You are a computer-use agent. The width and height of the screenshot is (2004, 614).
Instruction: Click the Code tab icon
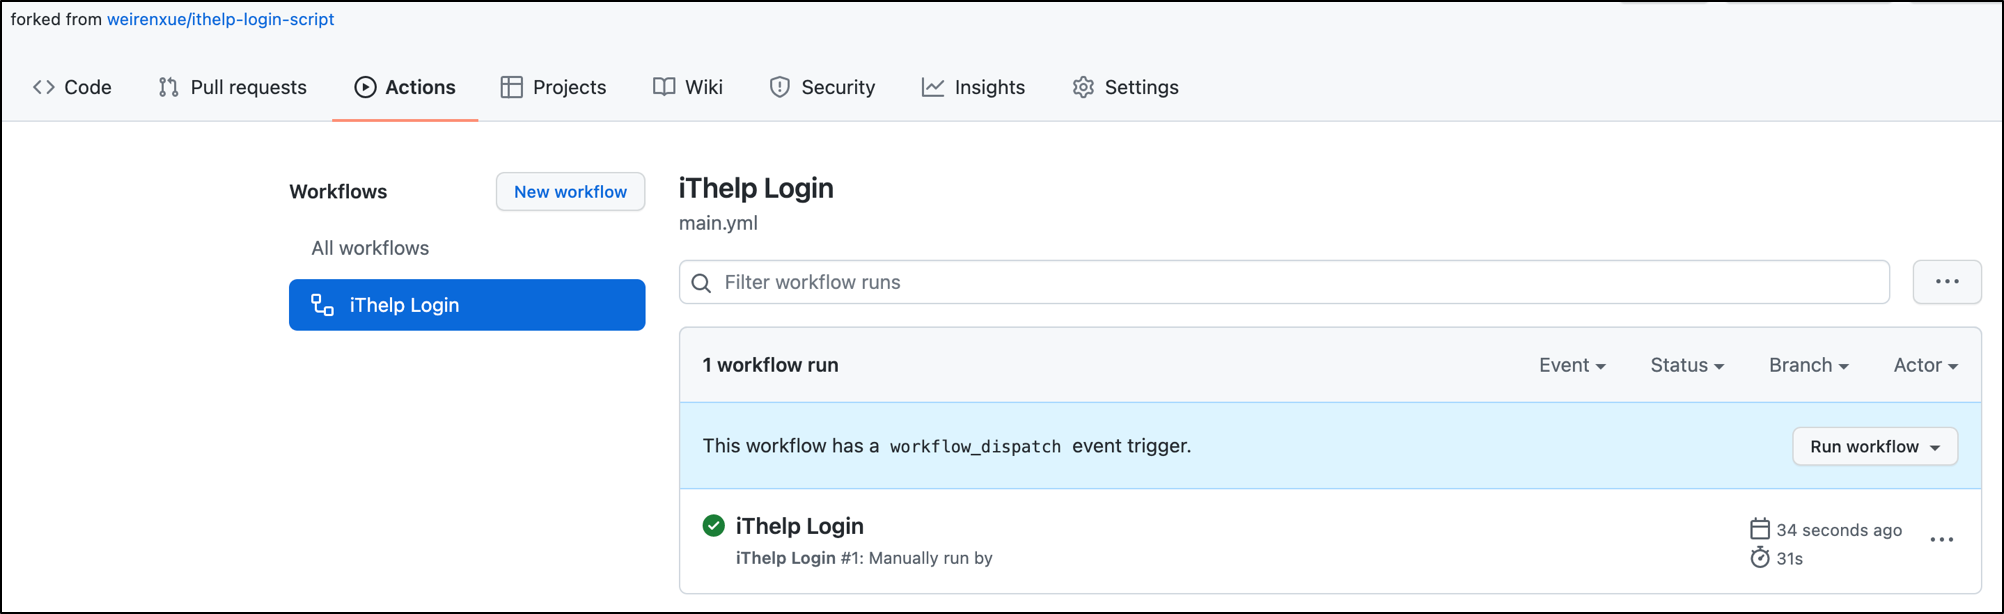(44, 87)
